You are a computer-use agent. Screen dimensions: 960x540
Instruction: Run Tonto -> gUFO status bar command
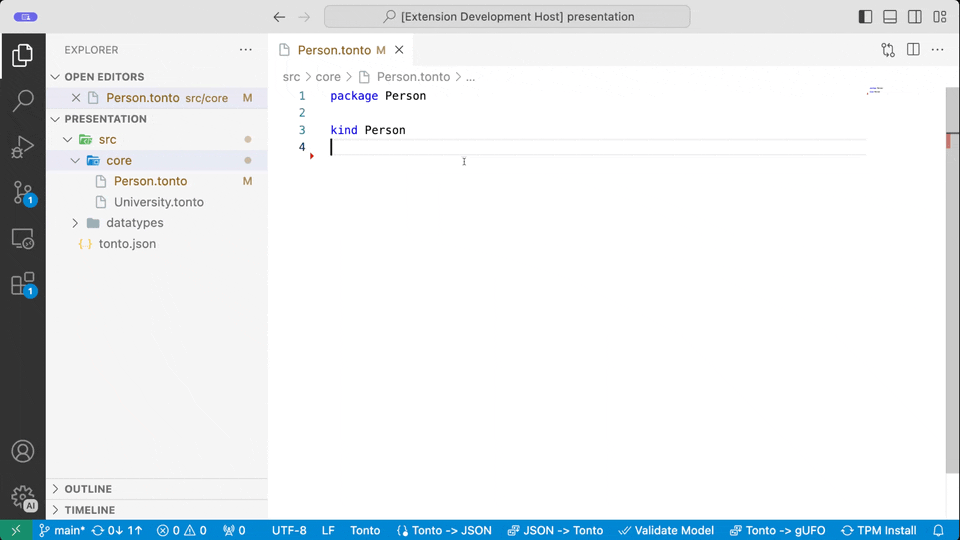coord(778,530)
